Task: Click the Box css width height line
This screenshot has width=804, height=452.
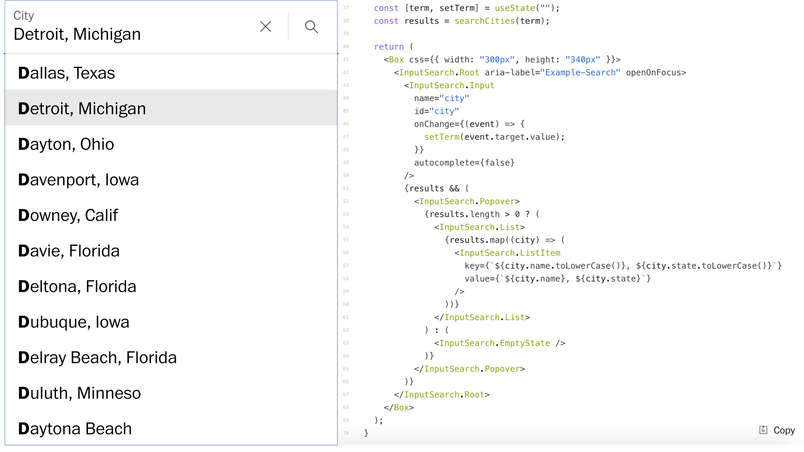Action: click(502, 59)
